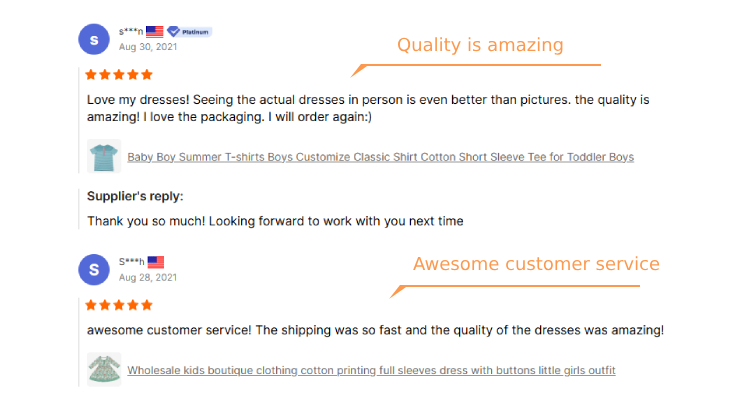The image size is (750, 400).
Task: Click the s***n username
Action: 131,32
